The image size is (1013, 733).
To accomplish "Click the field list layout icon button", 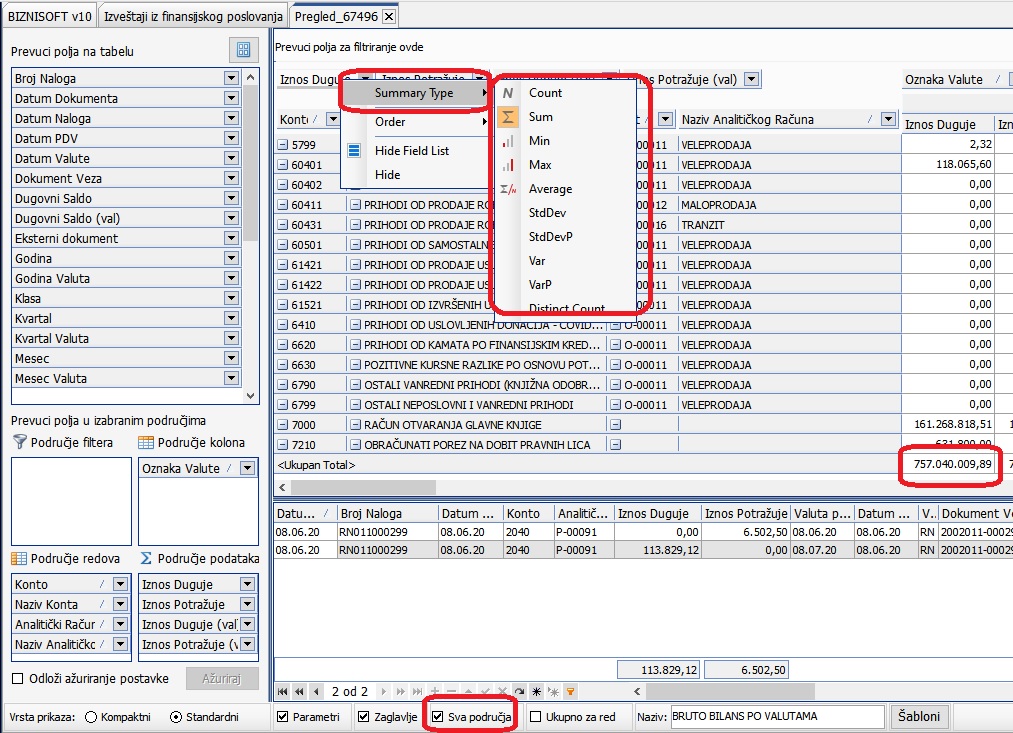I will click(x=244, y=50).
